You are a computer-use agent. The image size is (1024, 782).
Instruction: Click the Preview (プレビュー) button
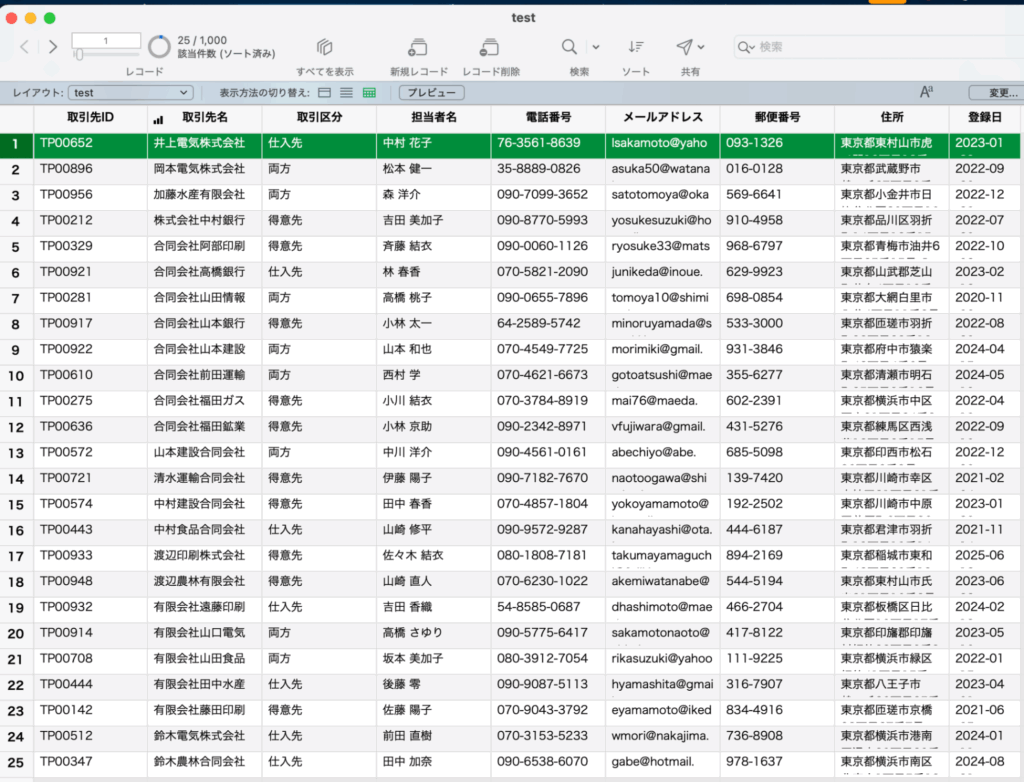click(x=432, y=93)
